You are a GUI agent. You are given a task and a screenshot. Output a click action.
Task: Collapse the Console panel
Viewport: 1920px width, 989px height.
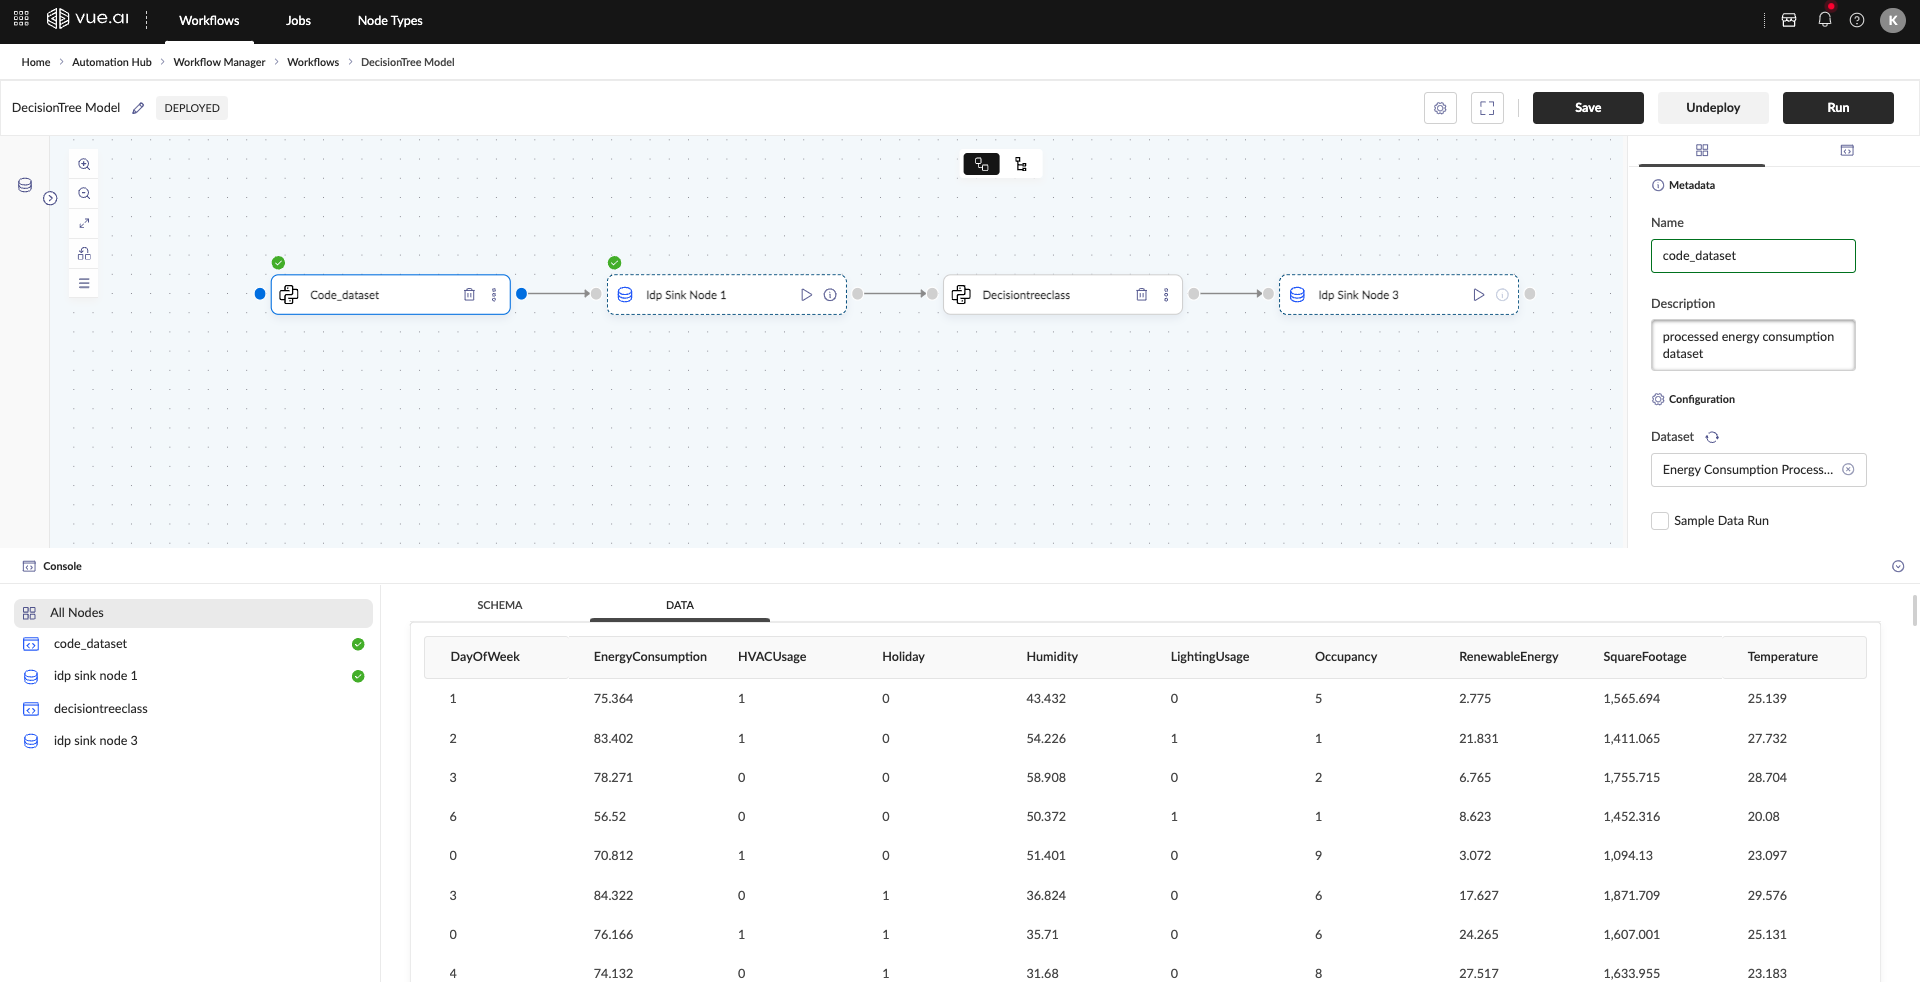(x=1897, y=566)
